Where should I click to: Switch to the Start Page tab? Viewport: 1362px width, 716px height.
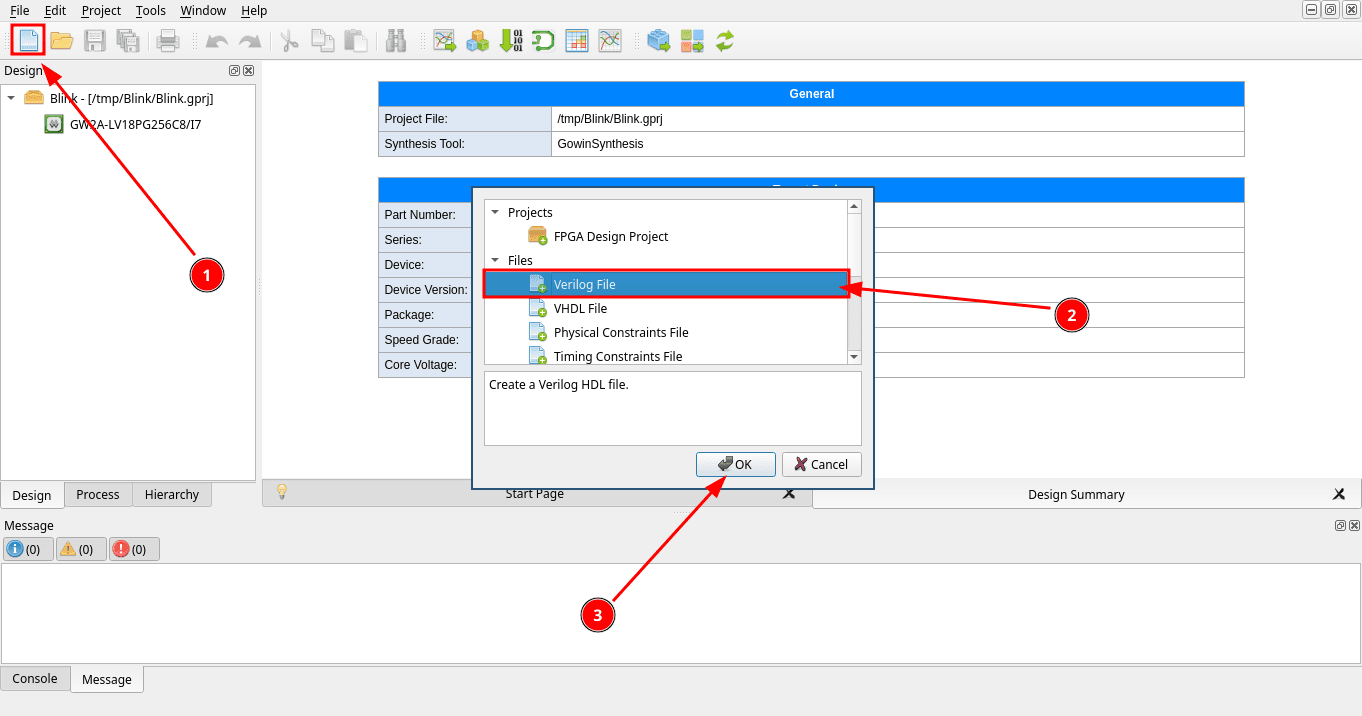pos(535,493)
